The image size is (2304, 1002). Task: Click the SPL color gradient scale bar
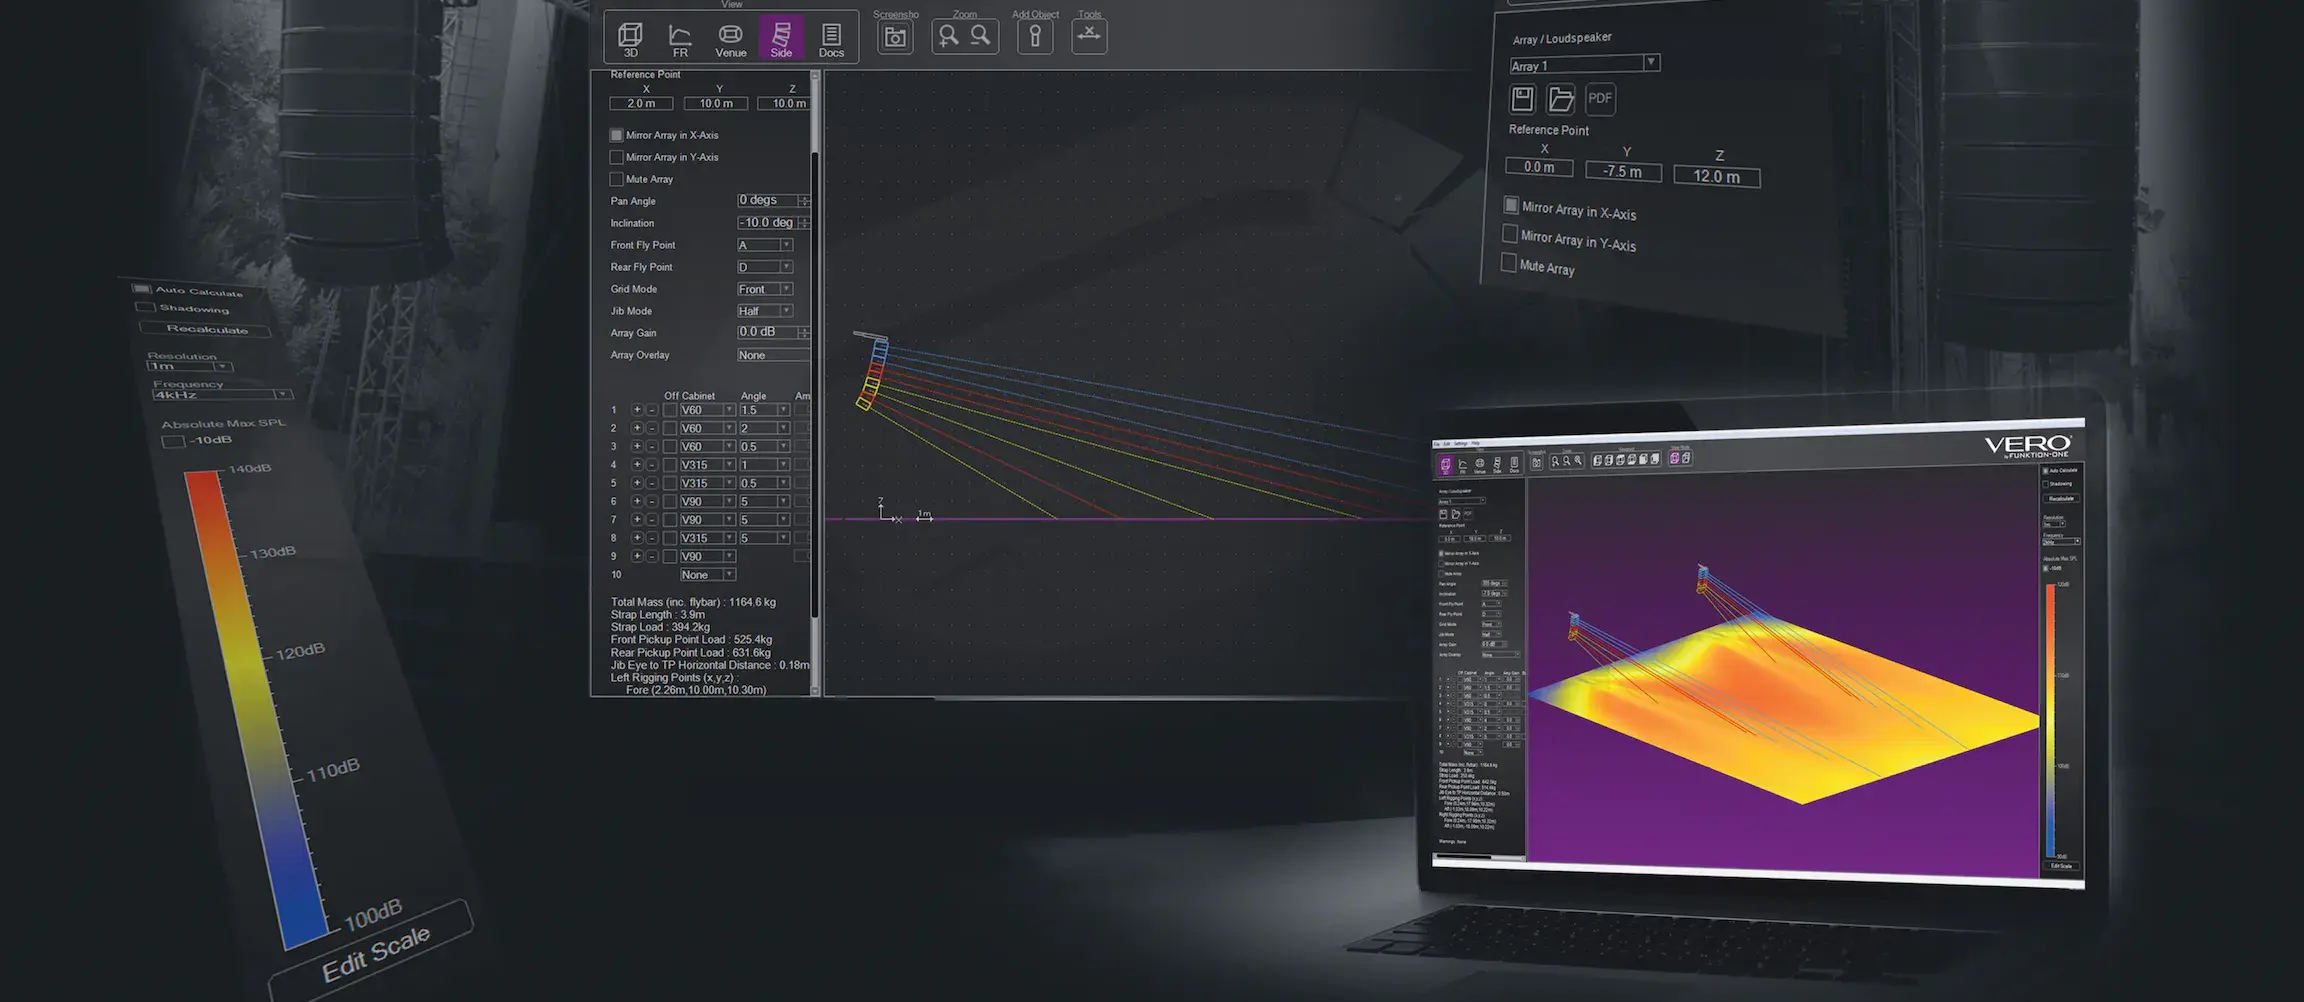point(255,700)
